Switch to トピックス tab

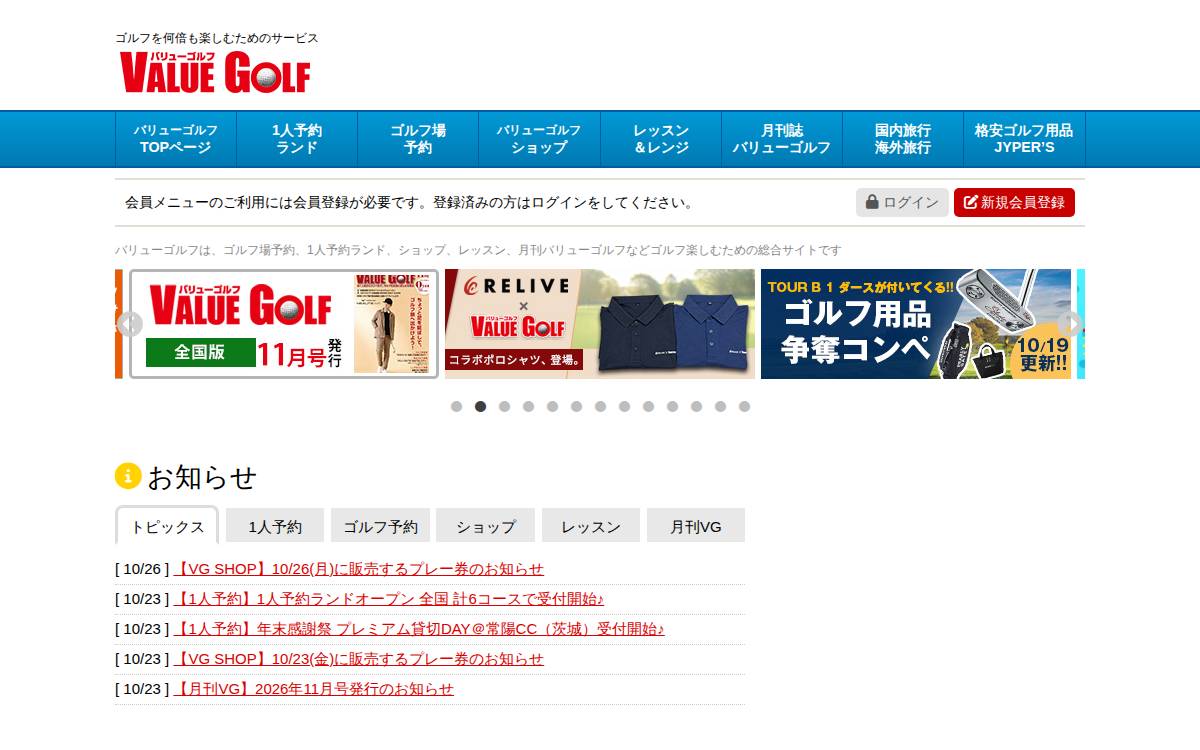[x=167, y=526]
